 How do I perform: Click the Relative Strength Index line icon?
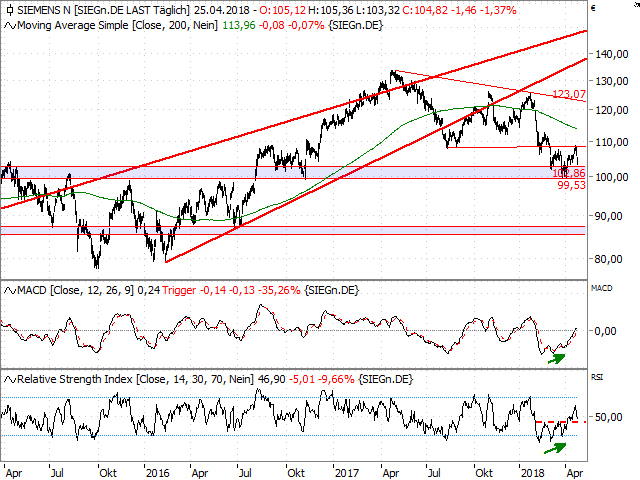coord(10,380)
